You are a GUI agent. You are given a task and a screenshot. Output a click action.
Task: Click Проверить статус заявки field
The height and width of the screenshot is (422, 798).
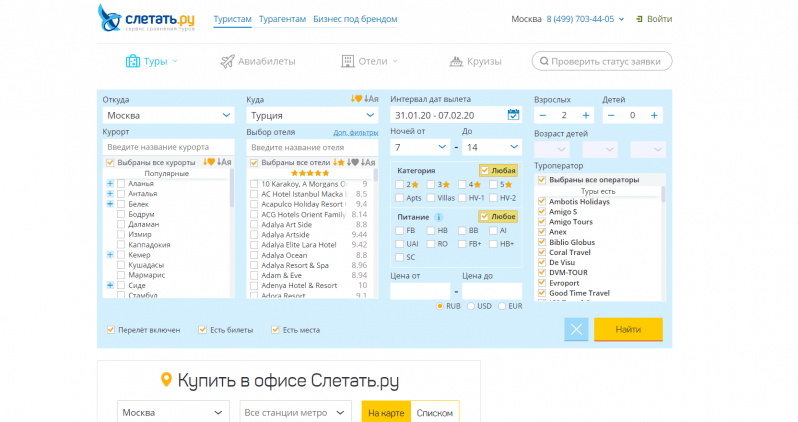(x=602, y=61)
